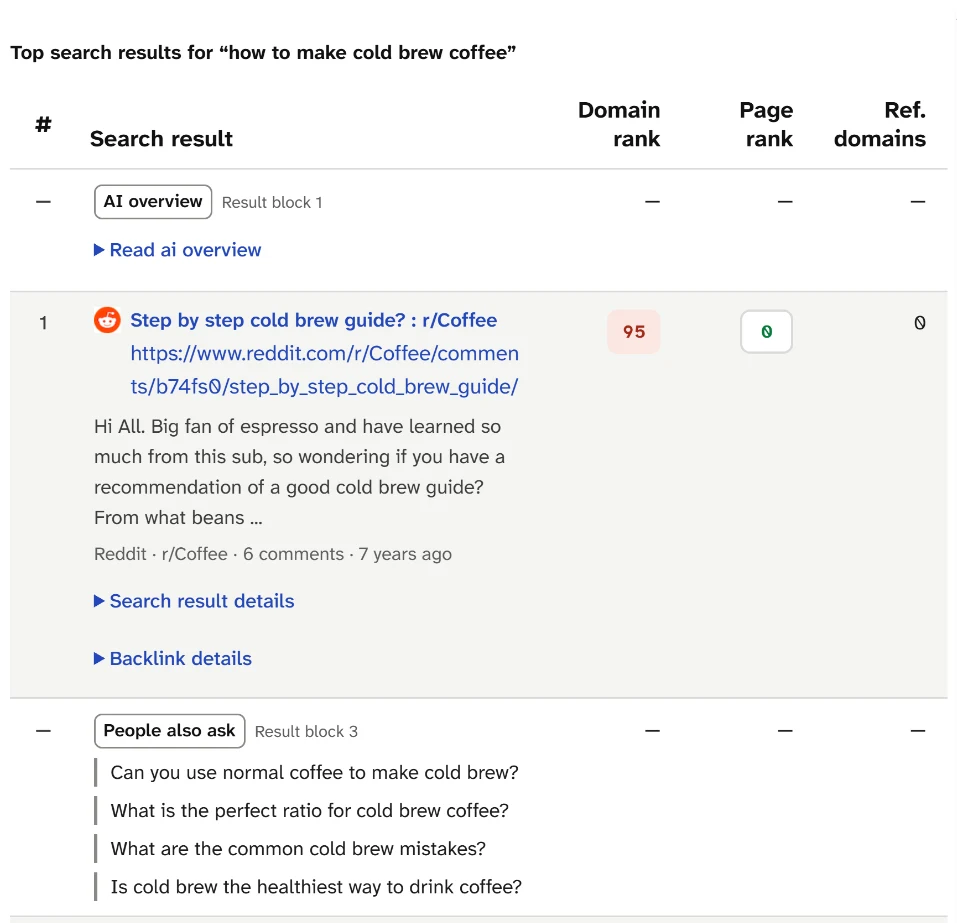Click the Ref. domains value 0 for result 1
Screen dimensions: 957x923
(x=920, y=322)
